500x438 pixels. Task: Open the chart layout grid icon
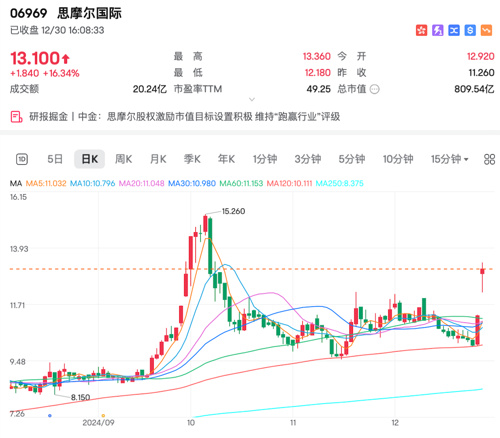click(489, 159)
